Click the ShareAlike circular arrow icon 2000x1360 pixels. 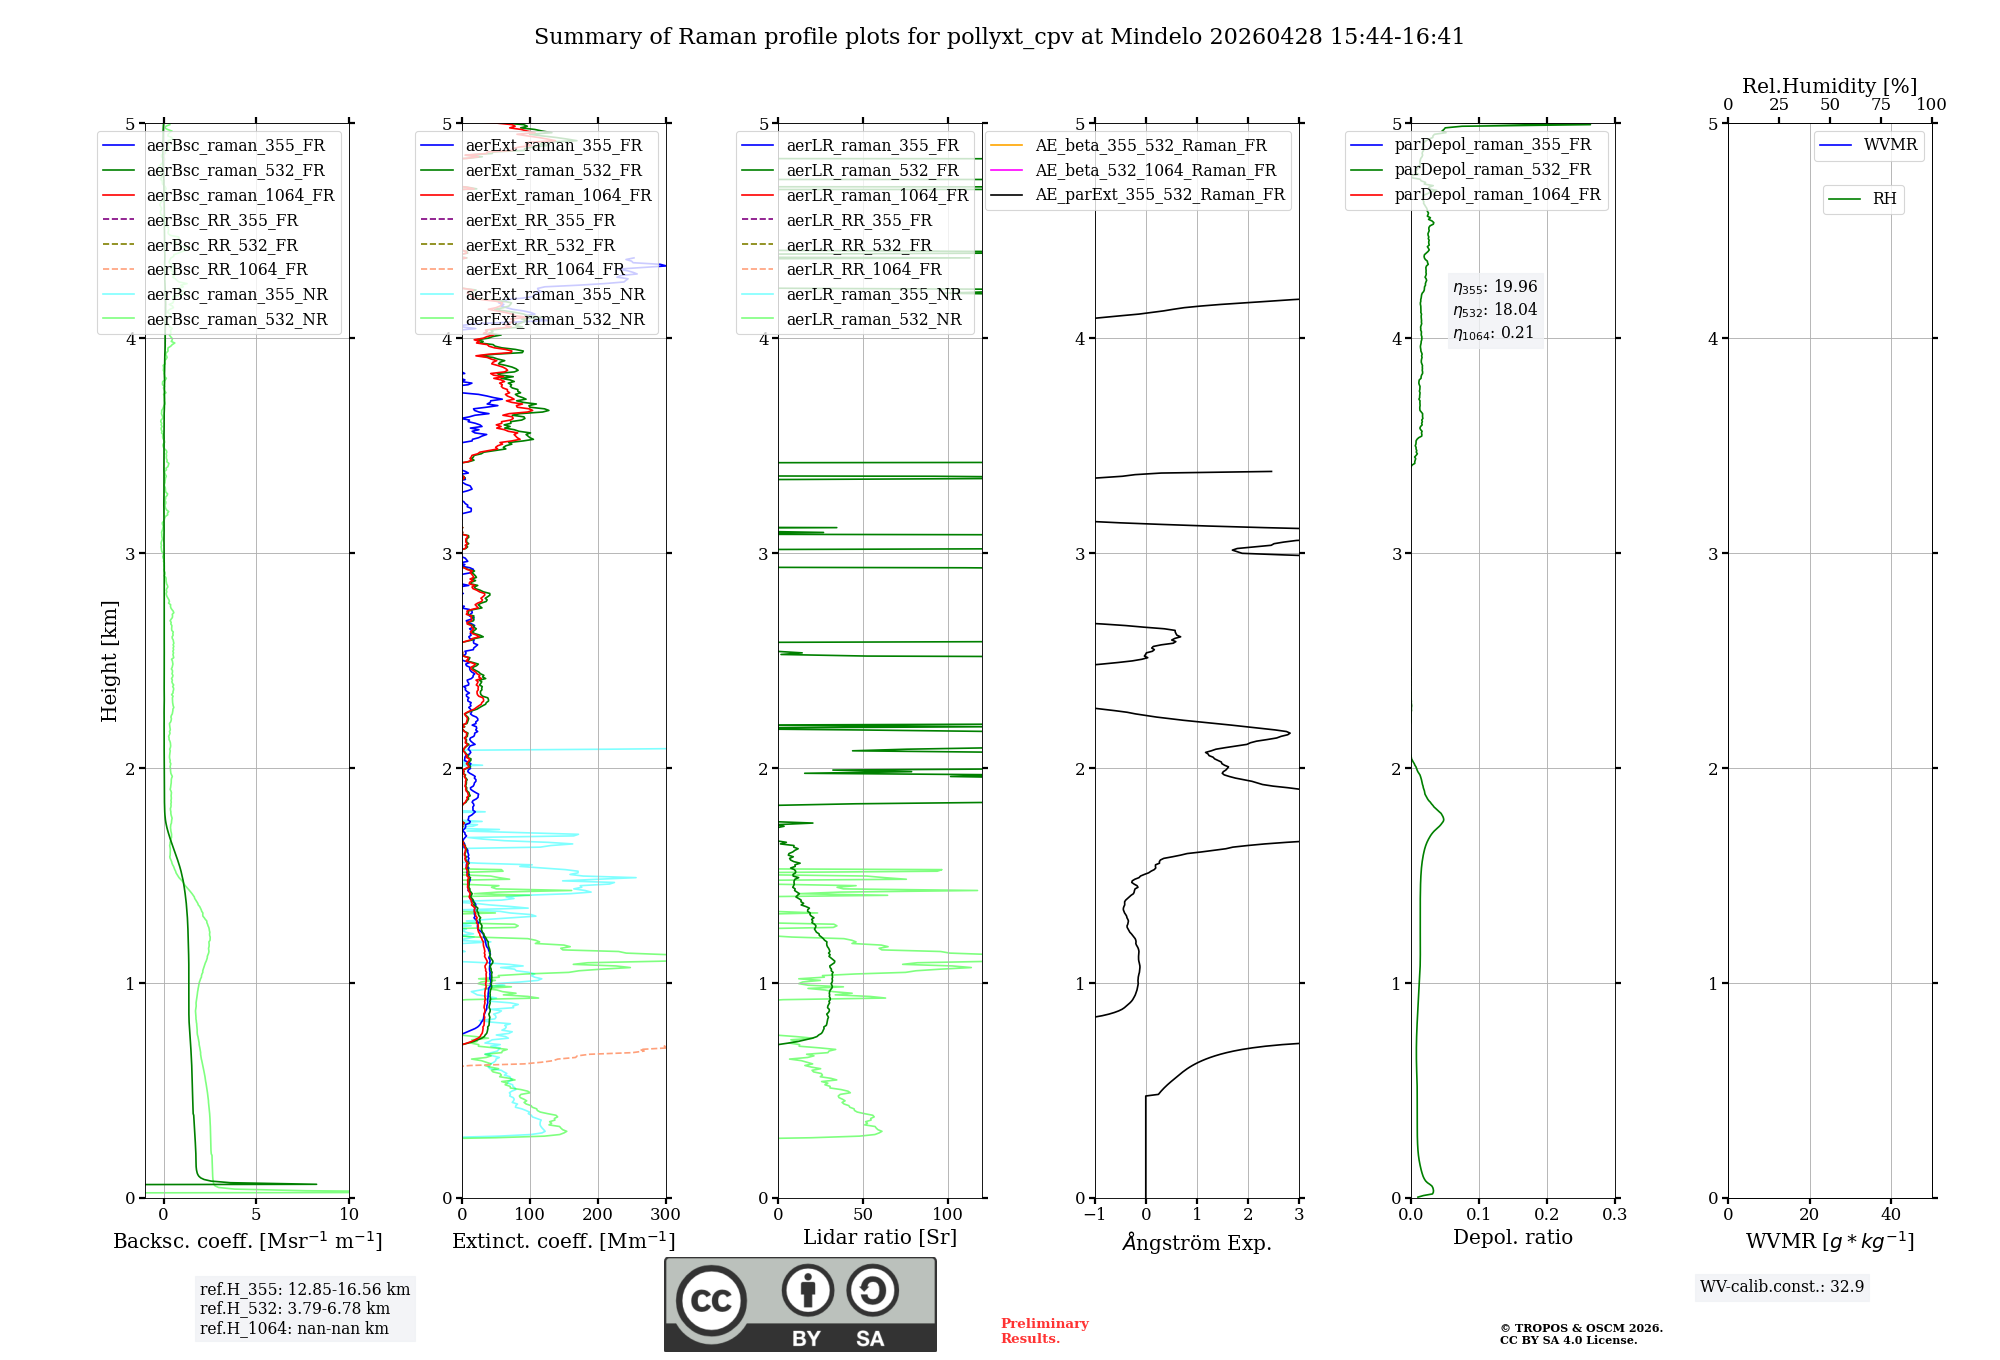tap(872, 1290)
